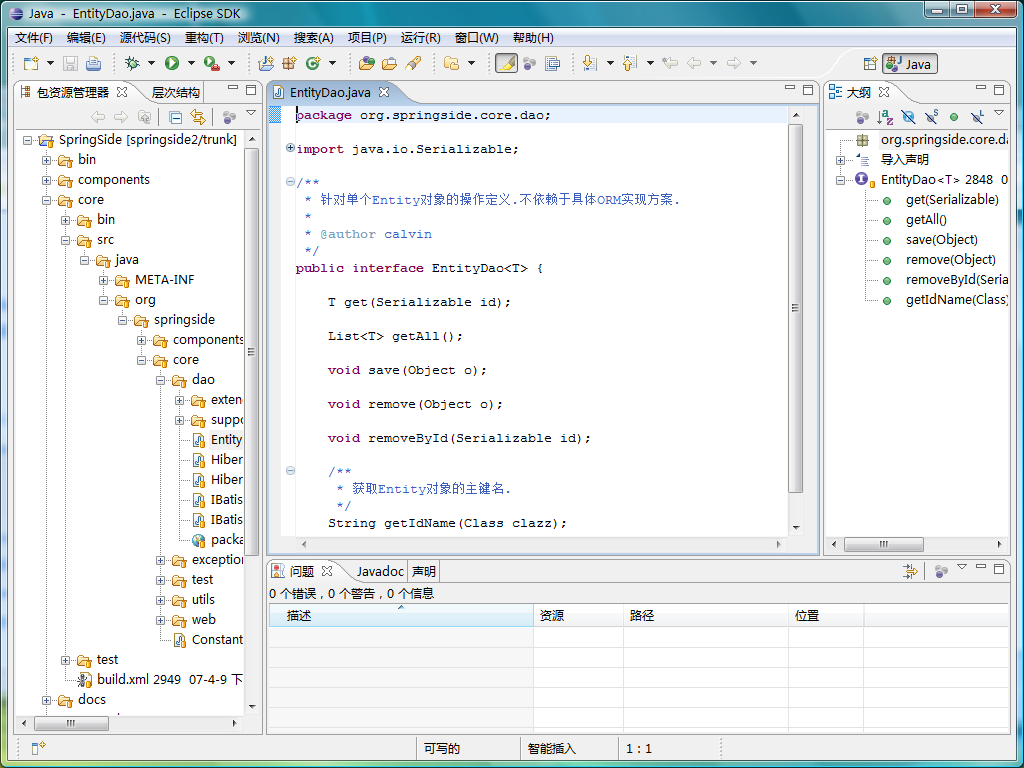
Task: Click the Save icon in the main toolbar
Action: click(70, 63)
